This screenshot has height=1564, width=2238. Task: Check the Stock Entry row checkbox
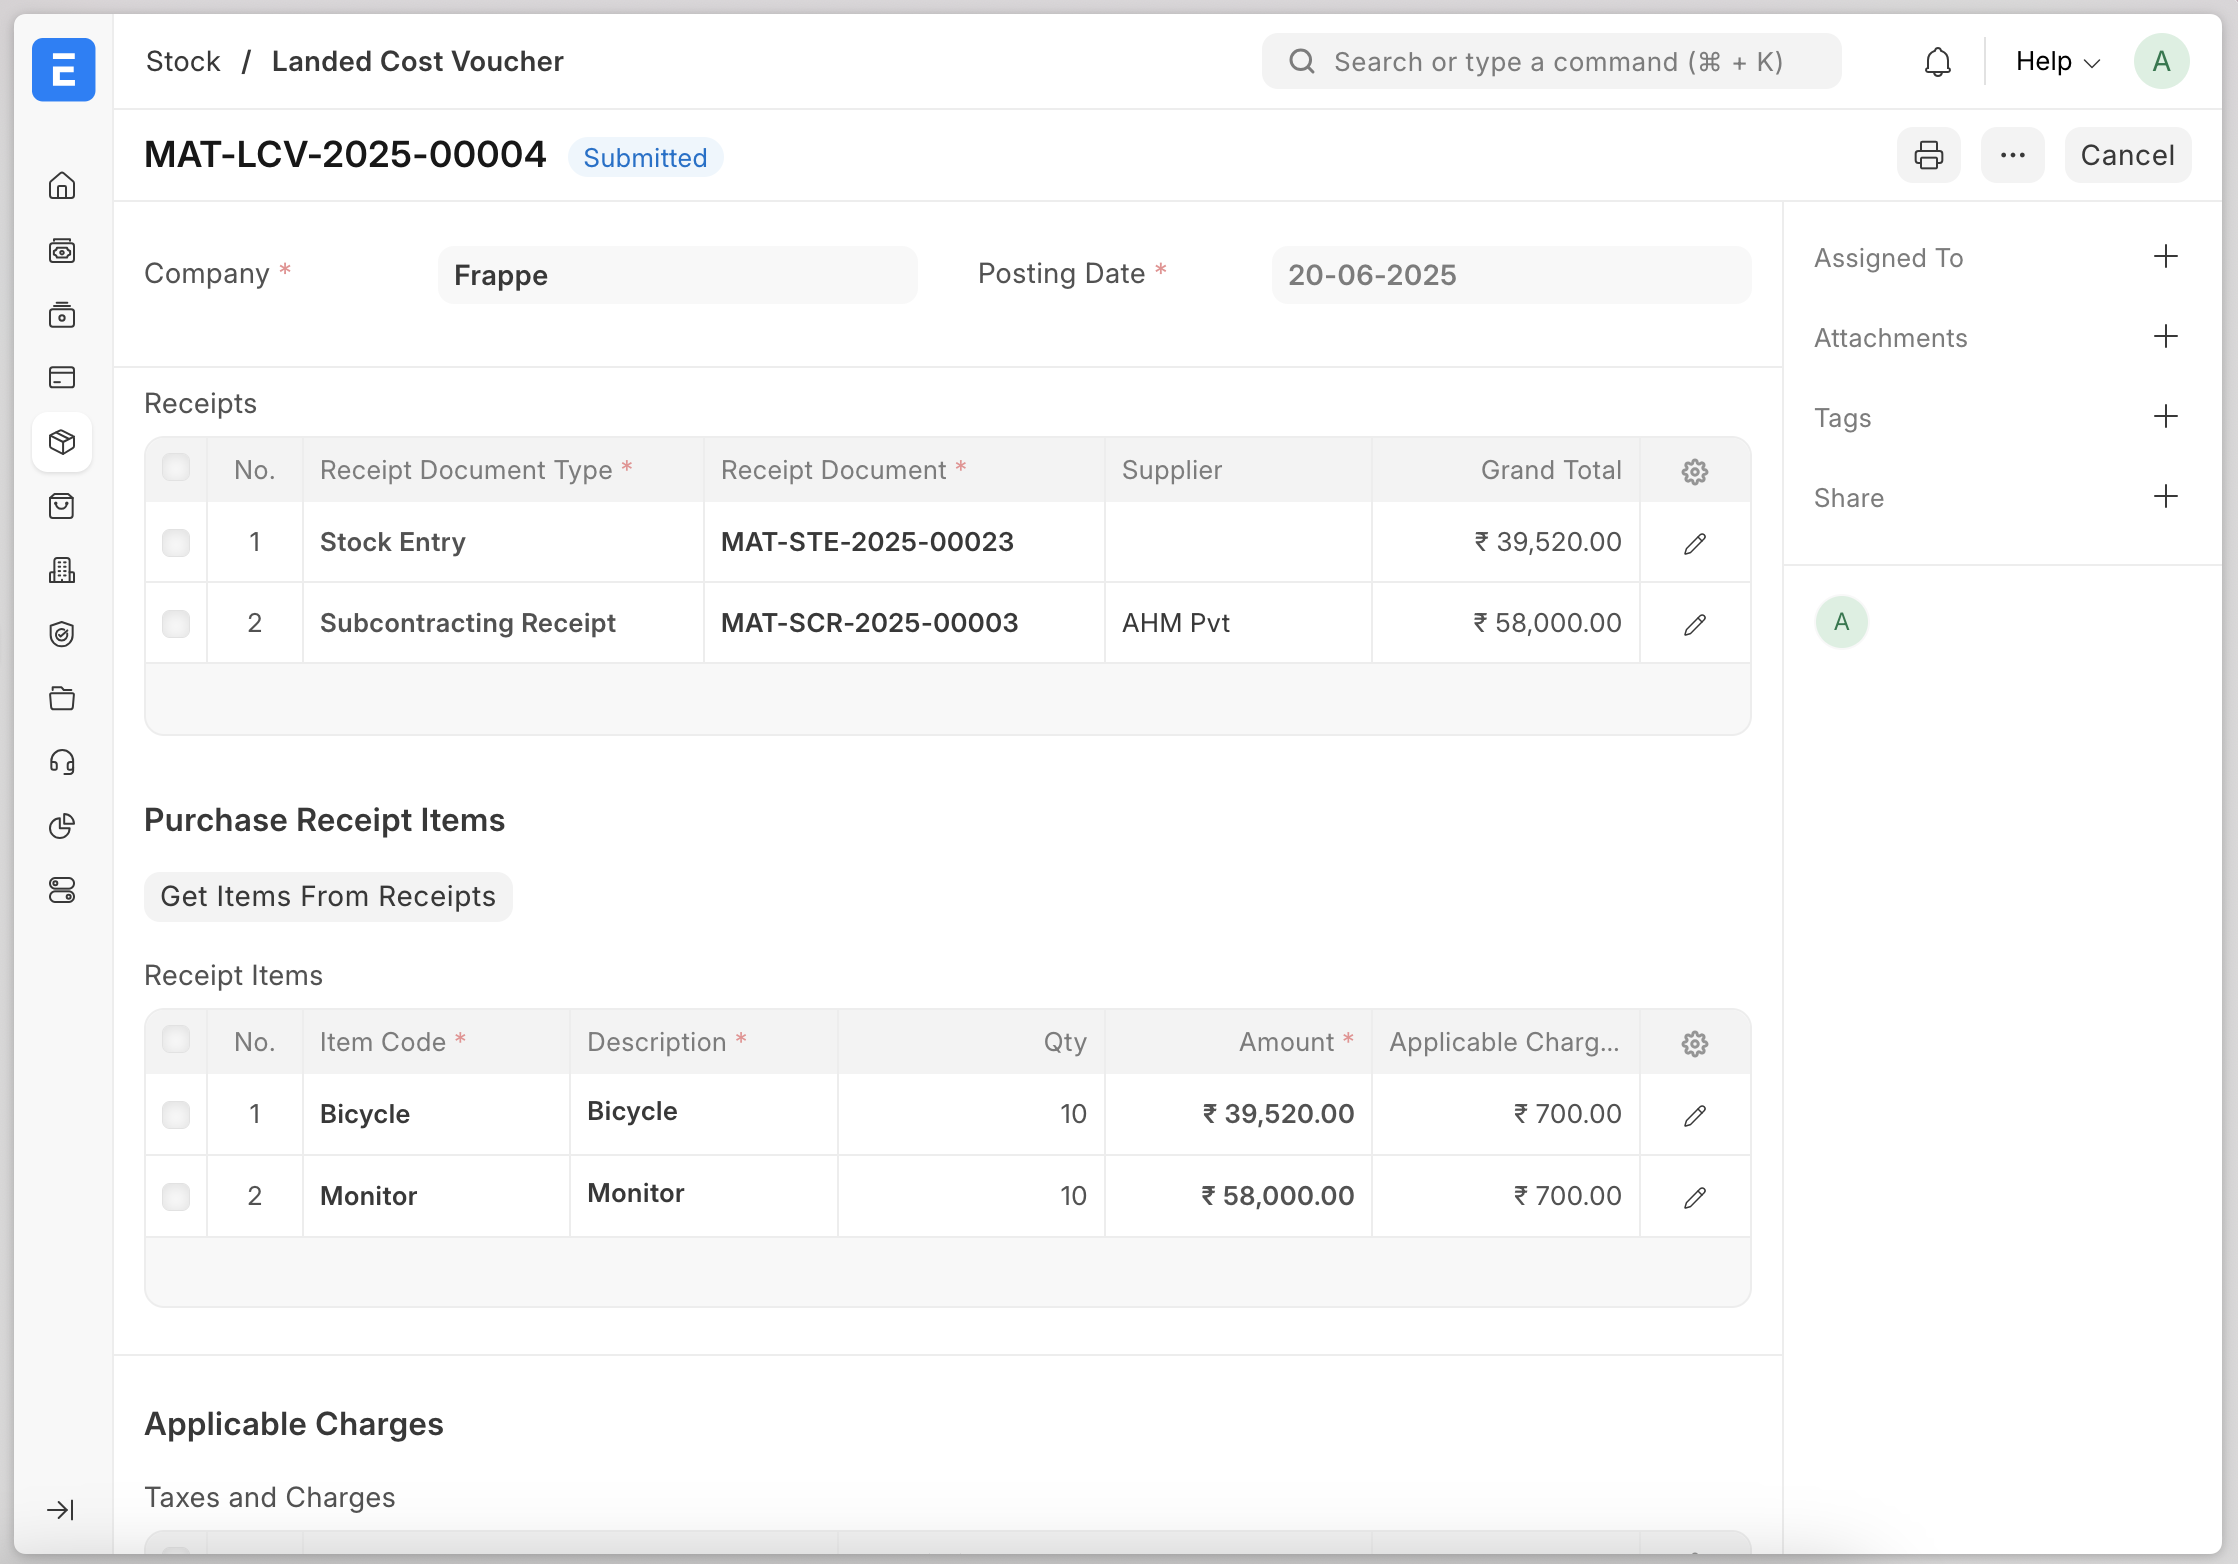point(176,542)
